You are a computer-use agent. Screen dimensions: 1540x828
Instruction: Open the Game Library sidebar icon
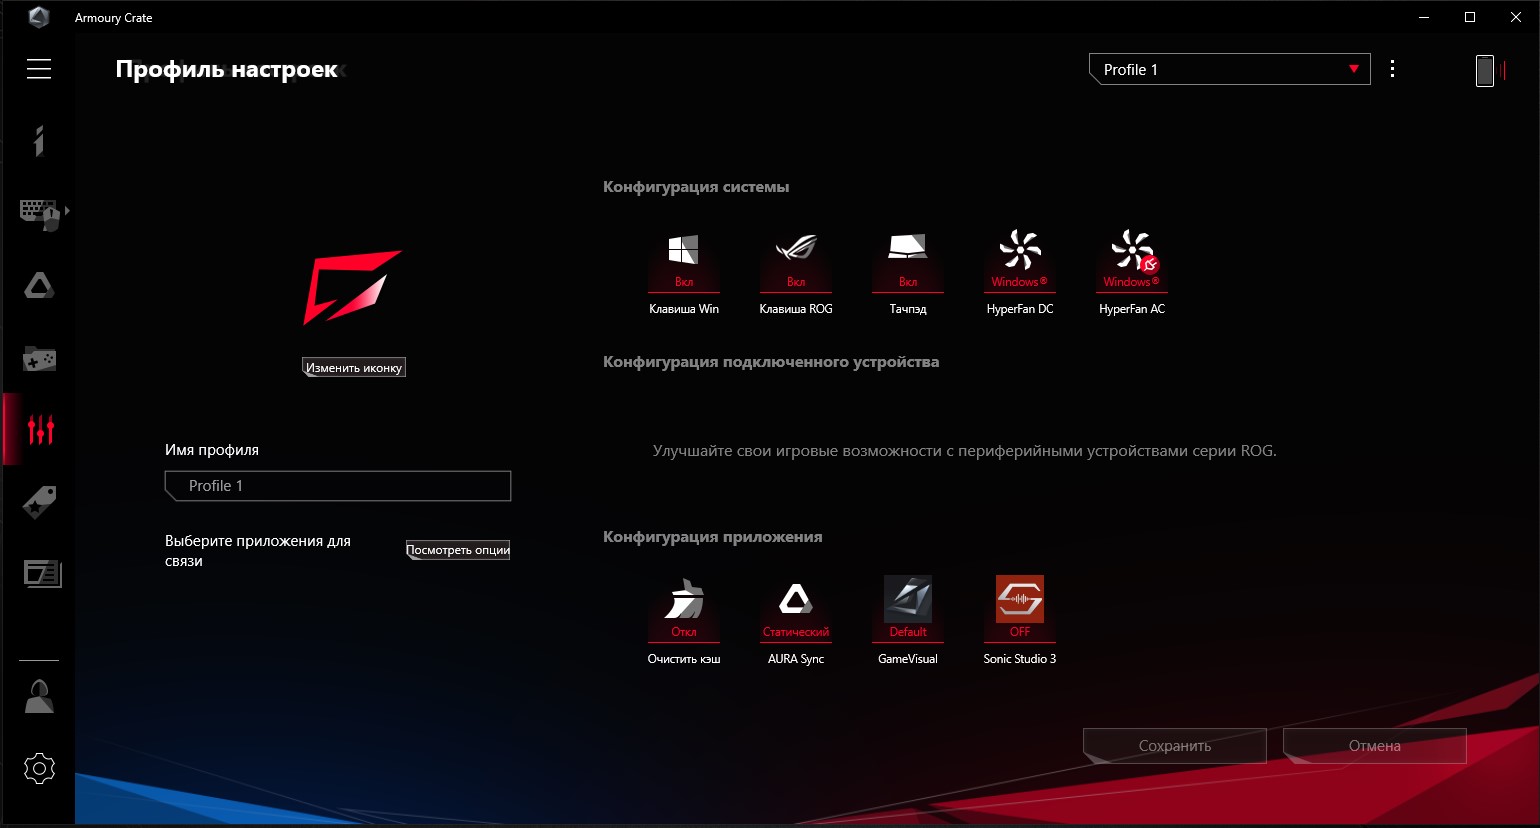coord(39,359)
